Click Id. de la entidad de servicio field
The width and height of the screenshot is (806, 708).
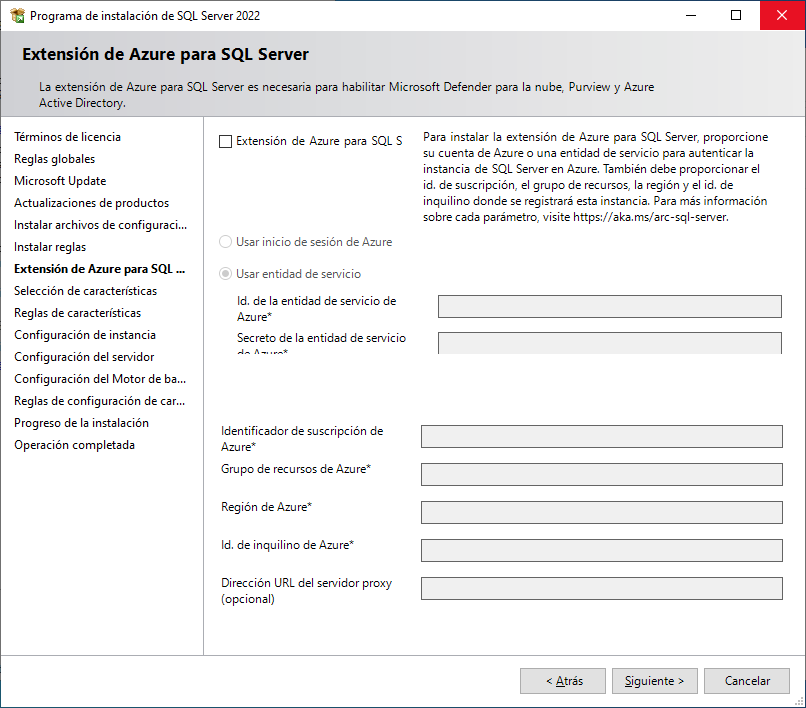pos(609,306)
